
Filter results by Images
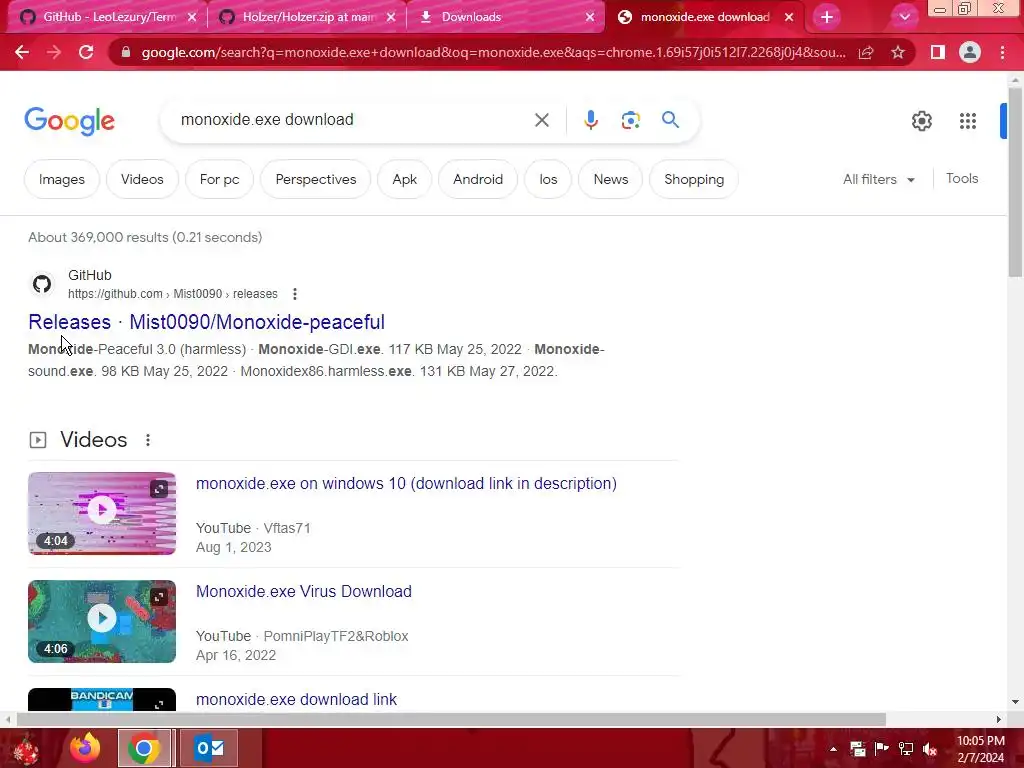click(61, 179)
